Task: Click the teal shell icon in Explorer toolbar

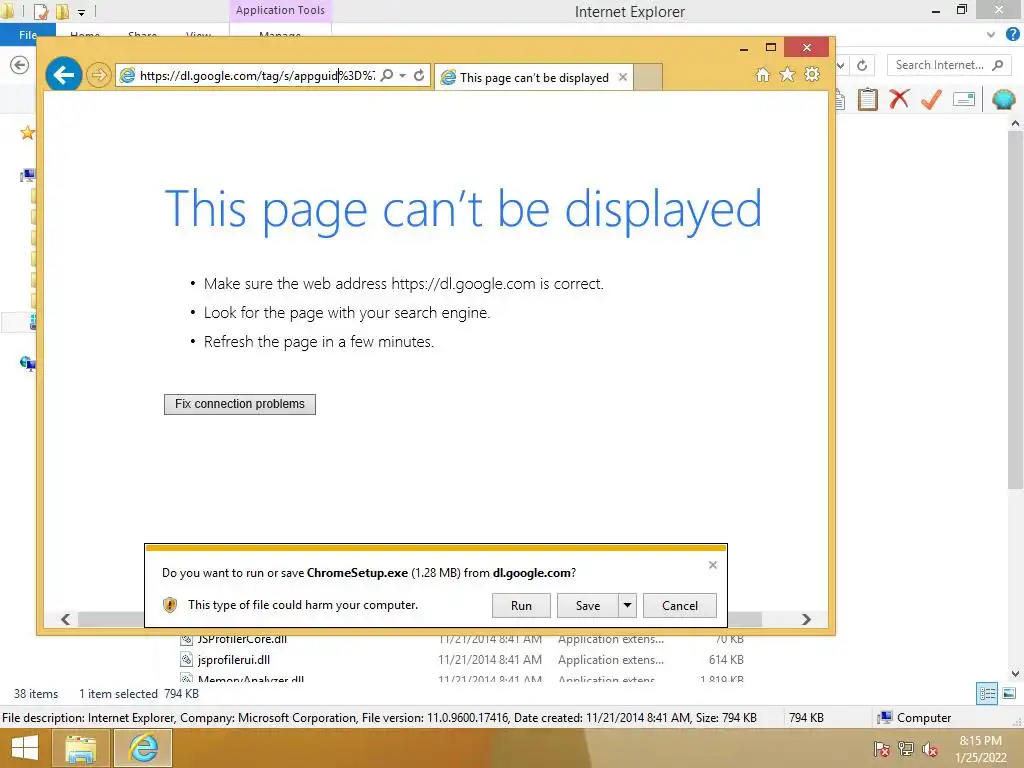Action: click(x=1003, y=99)
